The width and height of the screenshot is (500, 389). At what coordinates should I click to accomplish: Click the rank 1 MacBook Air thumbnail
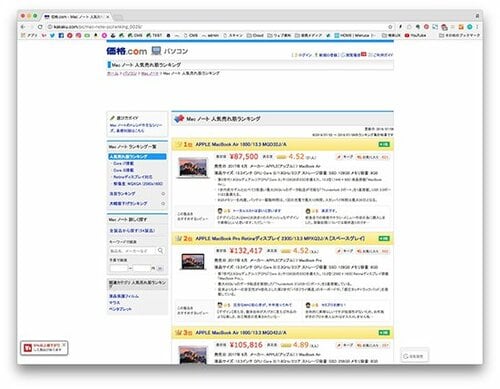coord(193,167)
